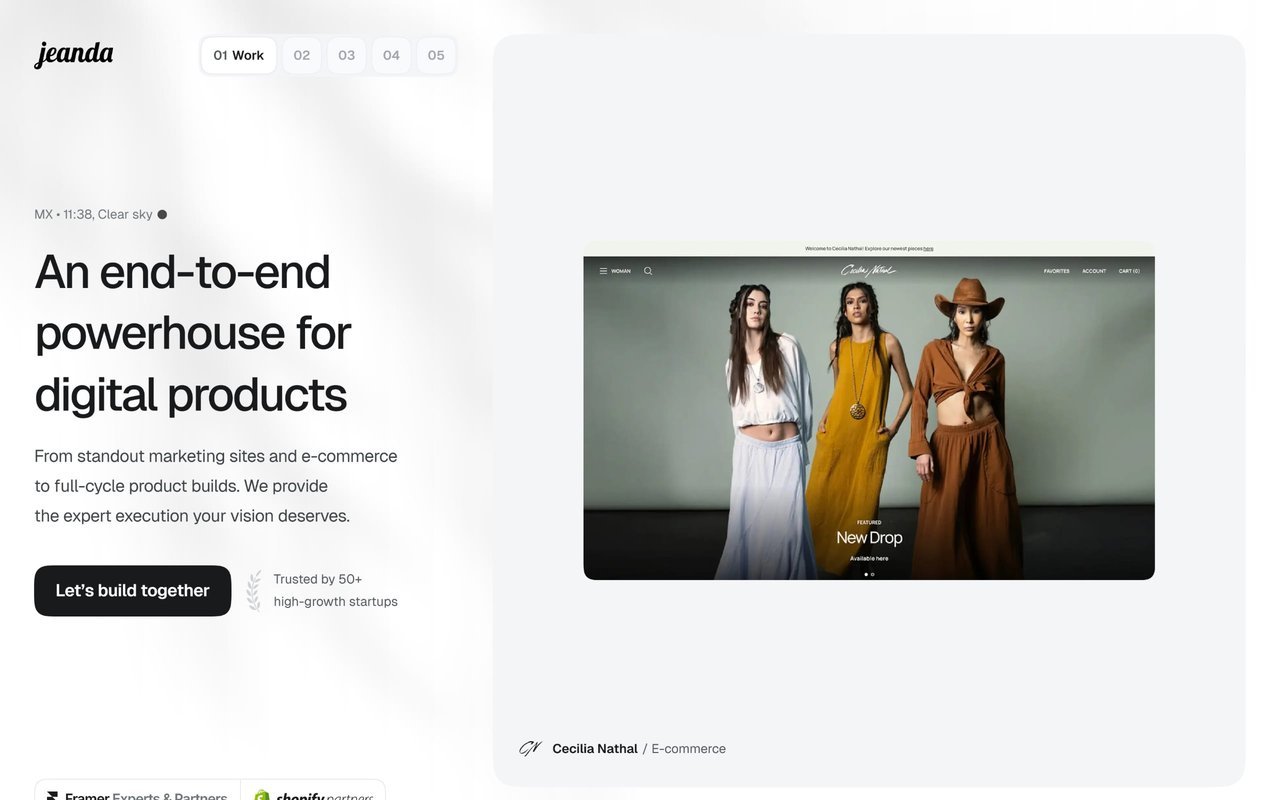Open Account in the preview header
The image size is (1280, 800).
pyautogui.click(x=1094, y=271)
